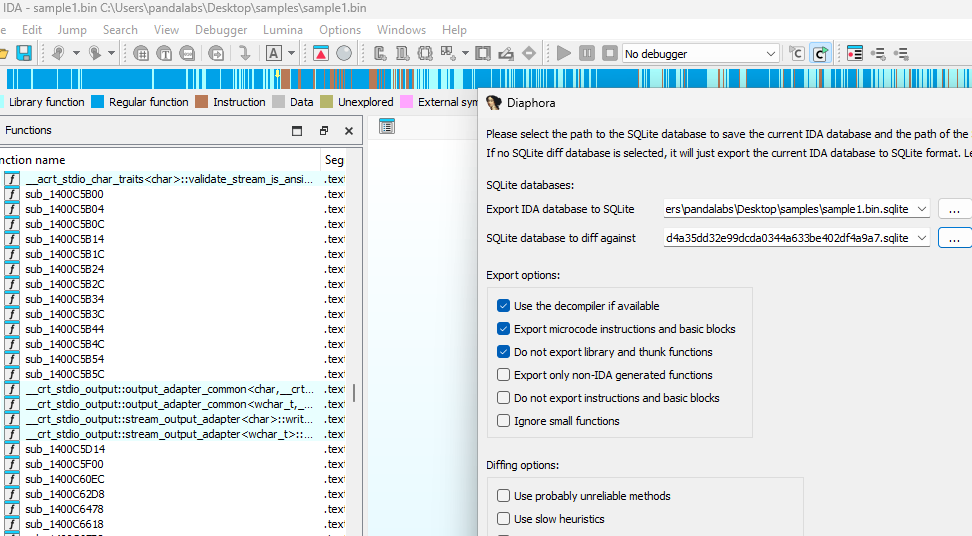Image resolution: width=972 pixels, height=536 pixels.
Task: Click the list view icon beside Functions panel
Action: (387, 126)
